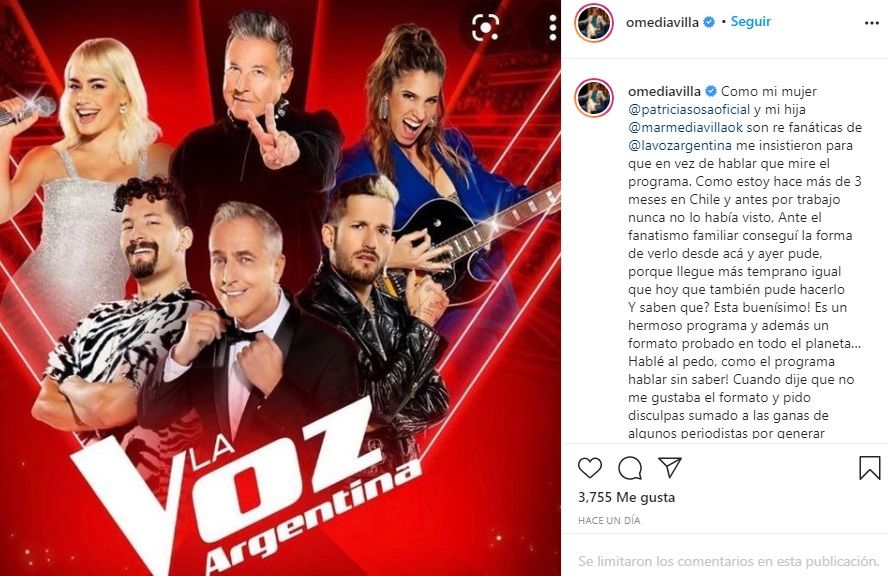Save the post with bookmark icon
888x576 pixels.
point(869,468)
